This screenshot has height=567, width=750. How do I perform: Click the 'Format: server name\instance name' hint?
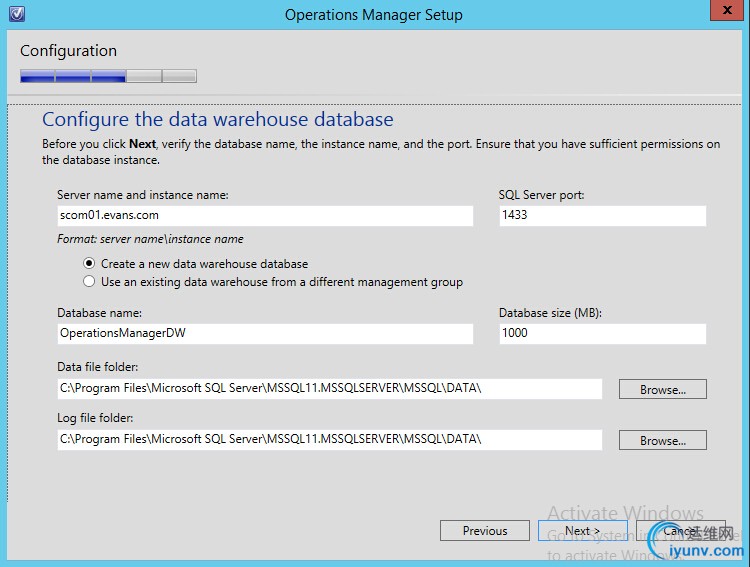click(x=150, y=239)
